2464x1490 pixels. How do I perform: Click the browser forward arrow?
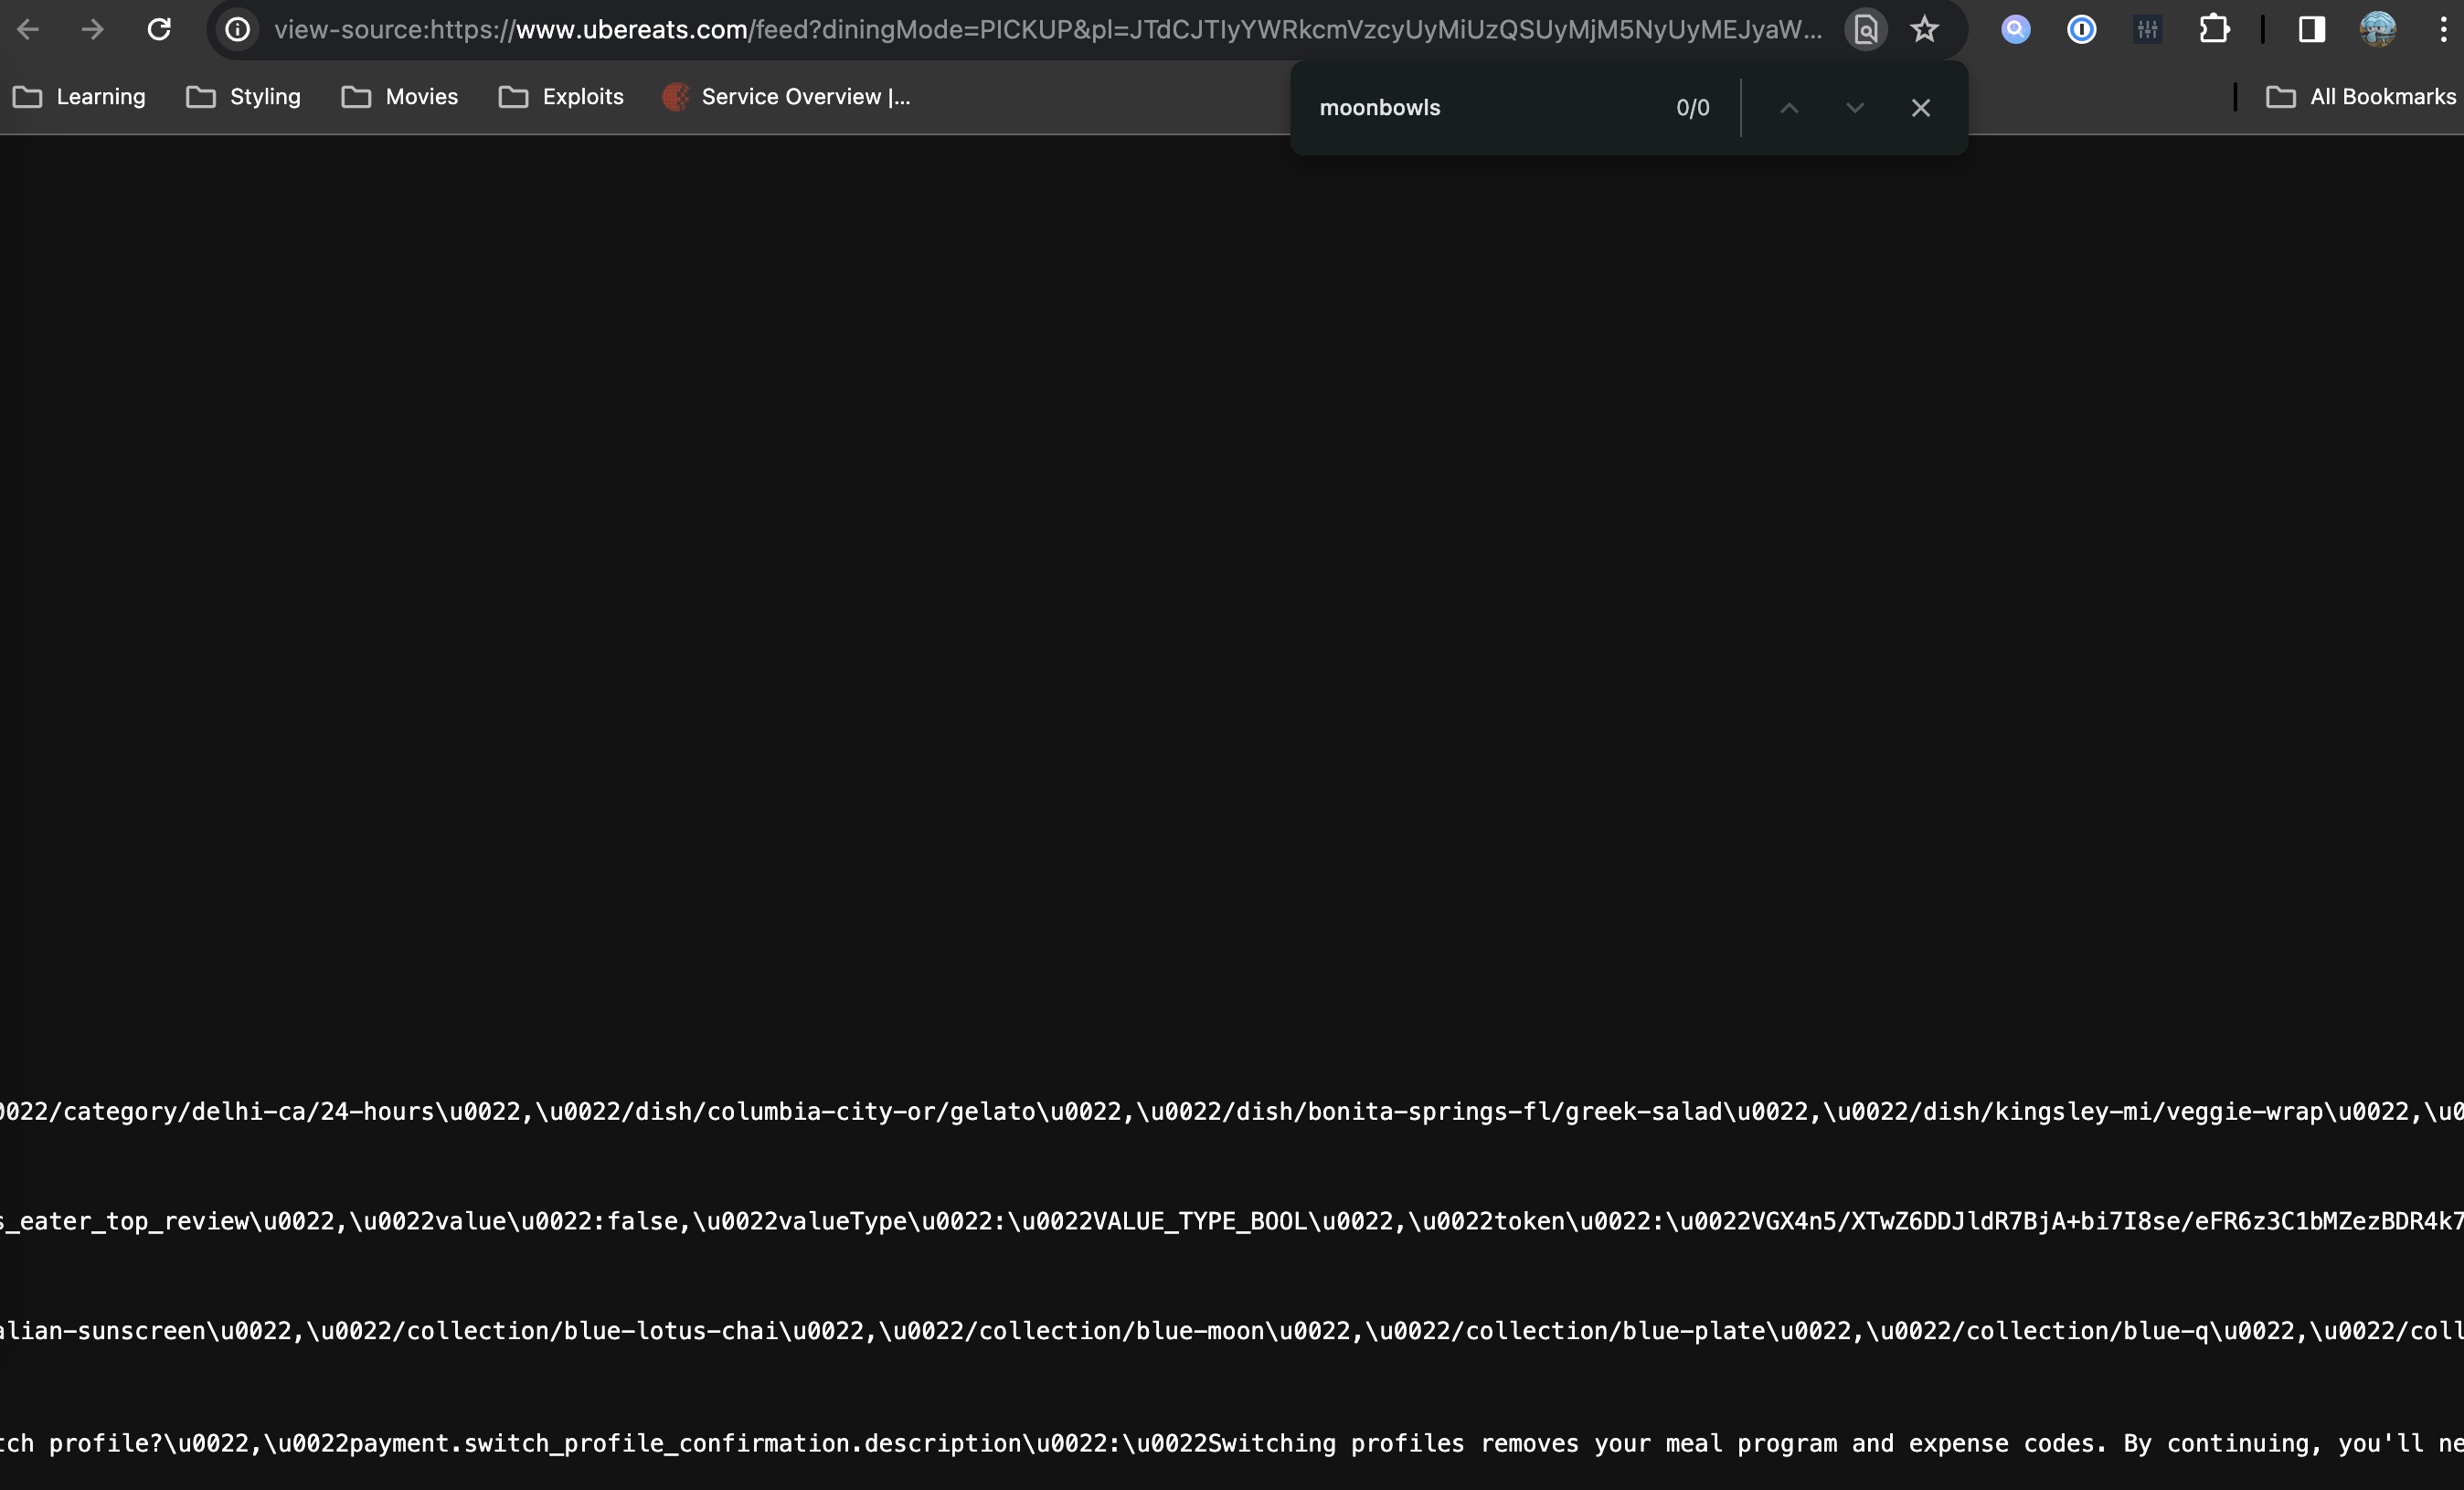click(92, 30)
